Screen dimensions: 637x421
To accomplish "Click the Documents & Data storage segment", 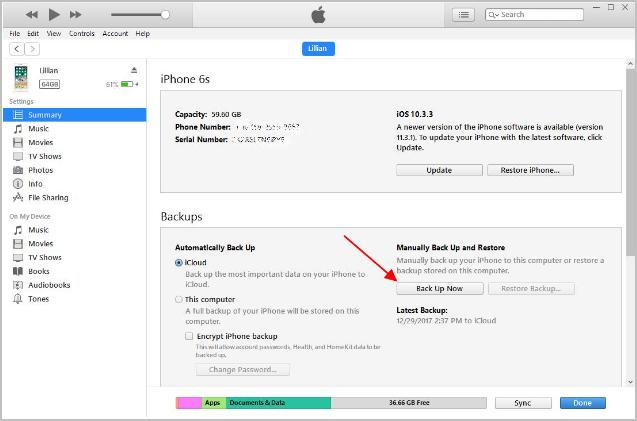I will (278, 403).
